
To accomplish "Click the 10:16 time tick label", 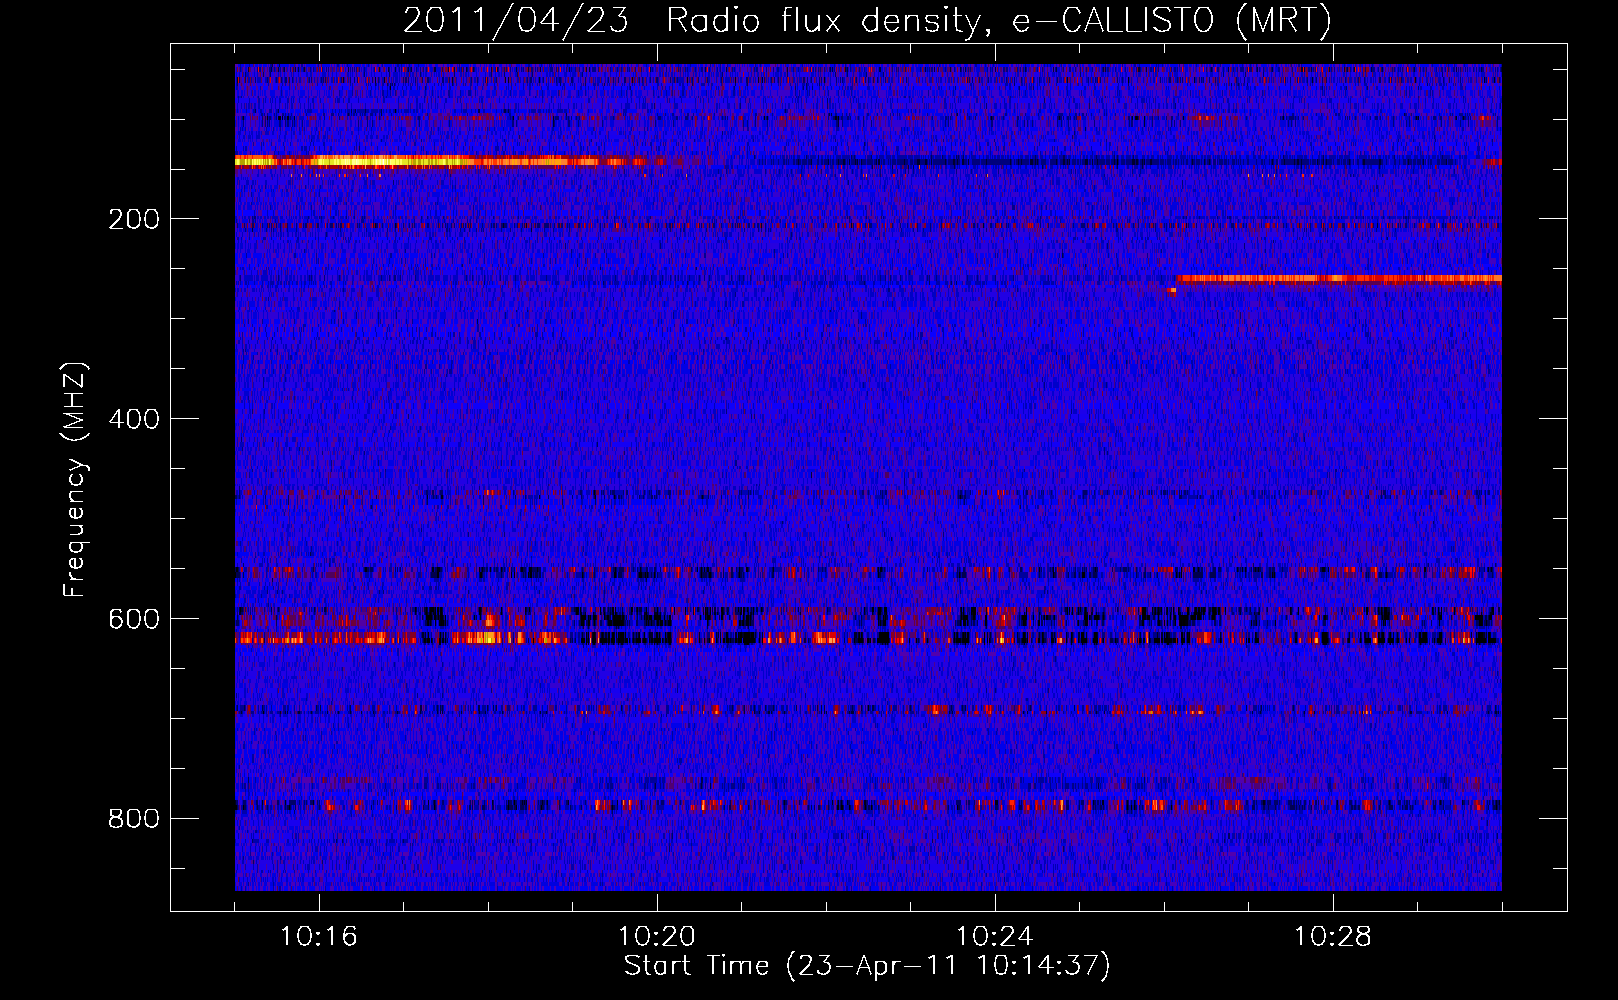I will coord(319,937).
